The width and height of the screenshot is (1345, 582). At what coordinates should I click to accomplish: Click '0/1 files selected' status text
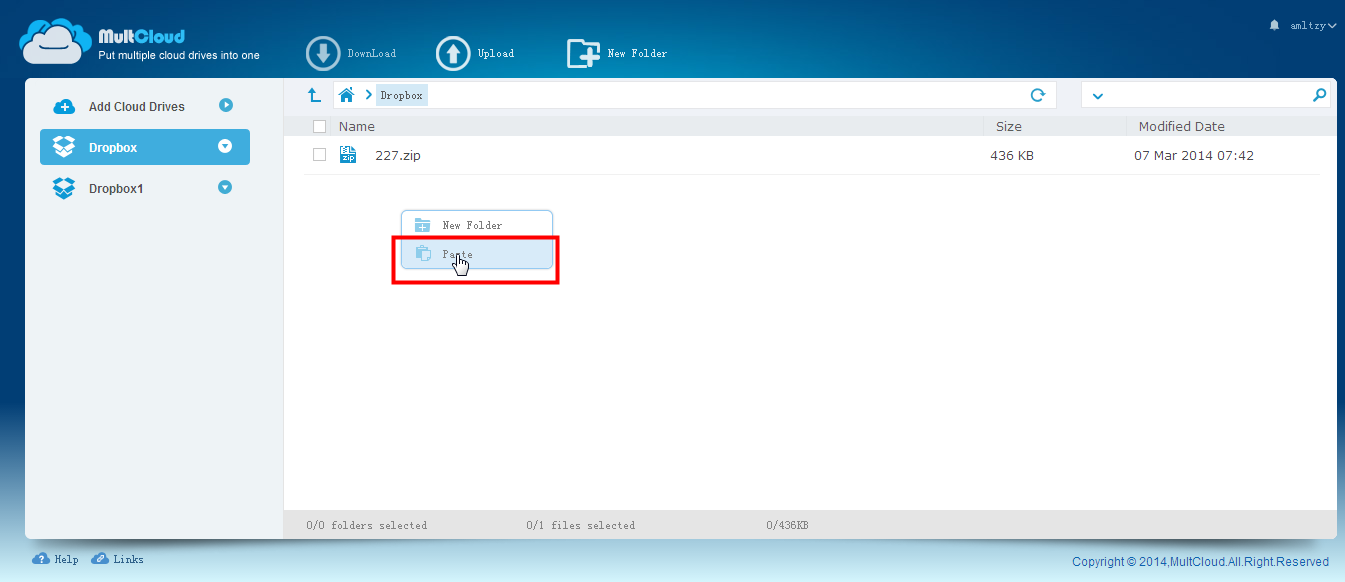click(580, 525)
